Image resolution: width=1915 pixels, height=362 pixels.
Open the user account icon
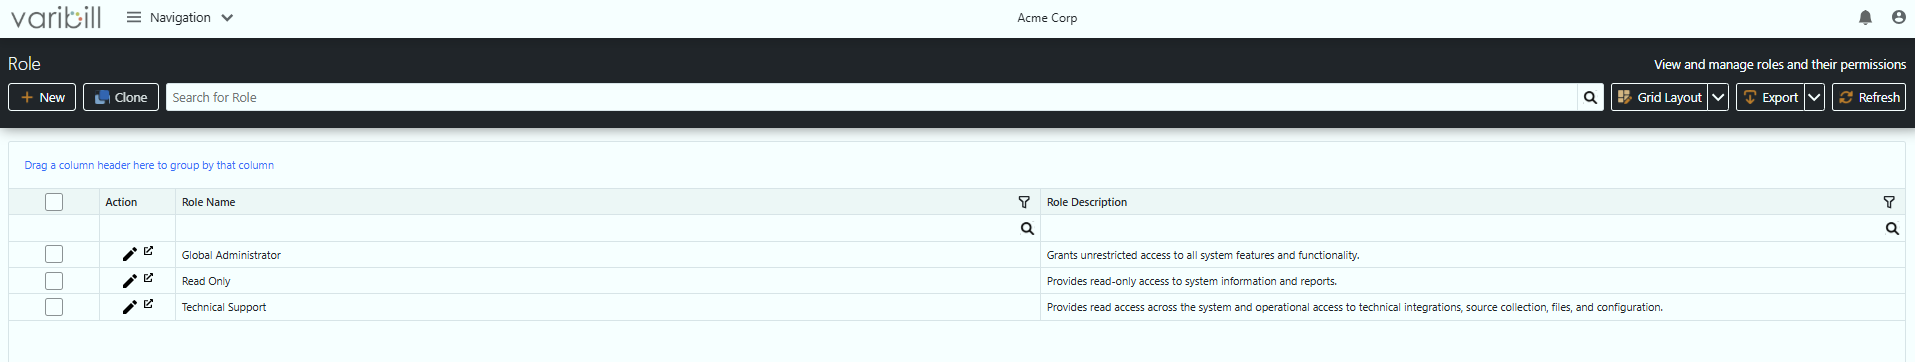1898,17
